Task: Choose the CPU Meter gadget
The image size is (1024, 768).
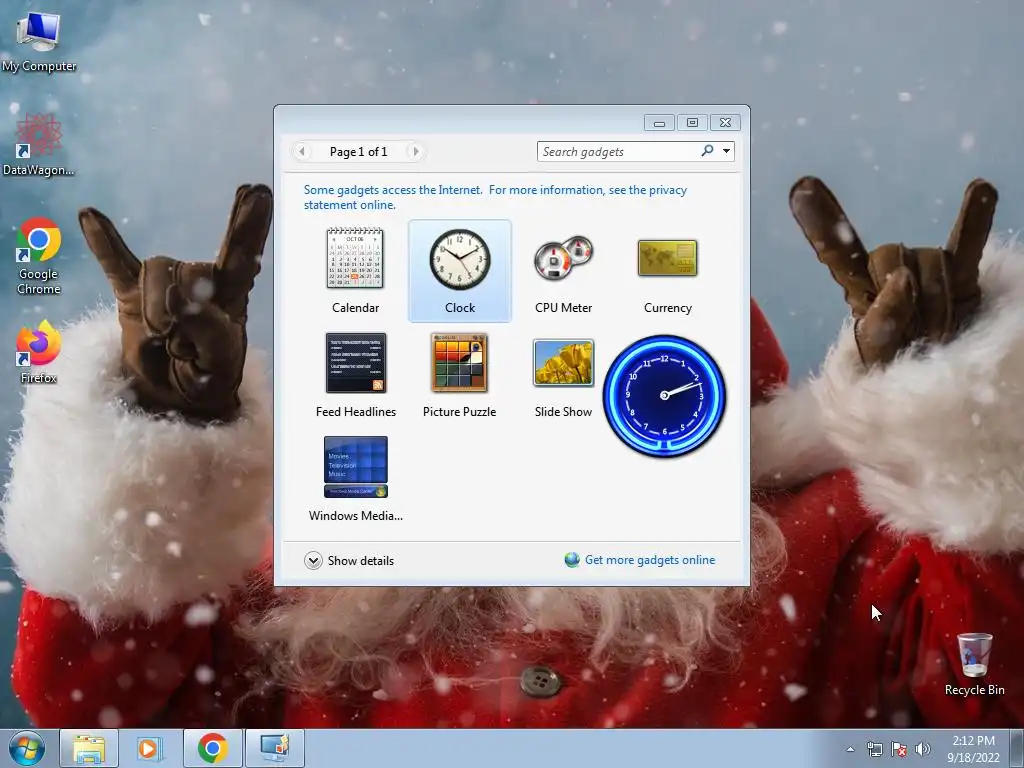Action: 563,270
